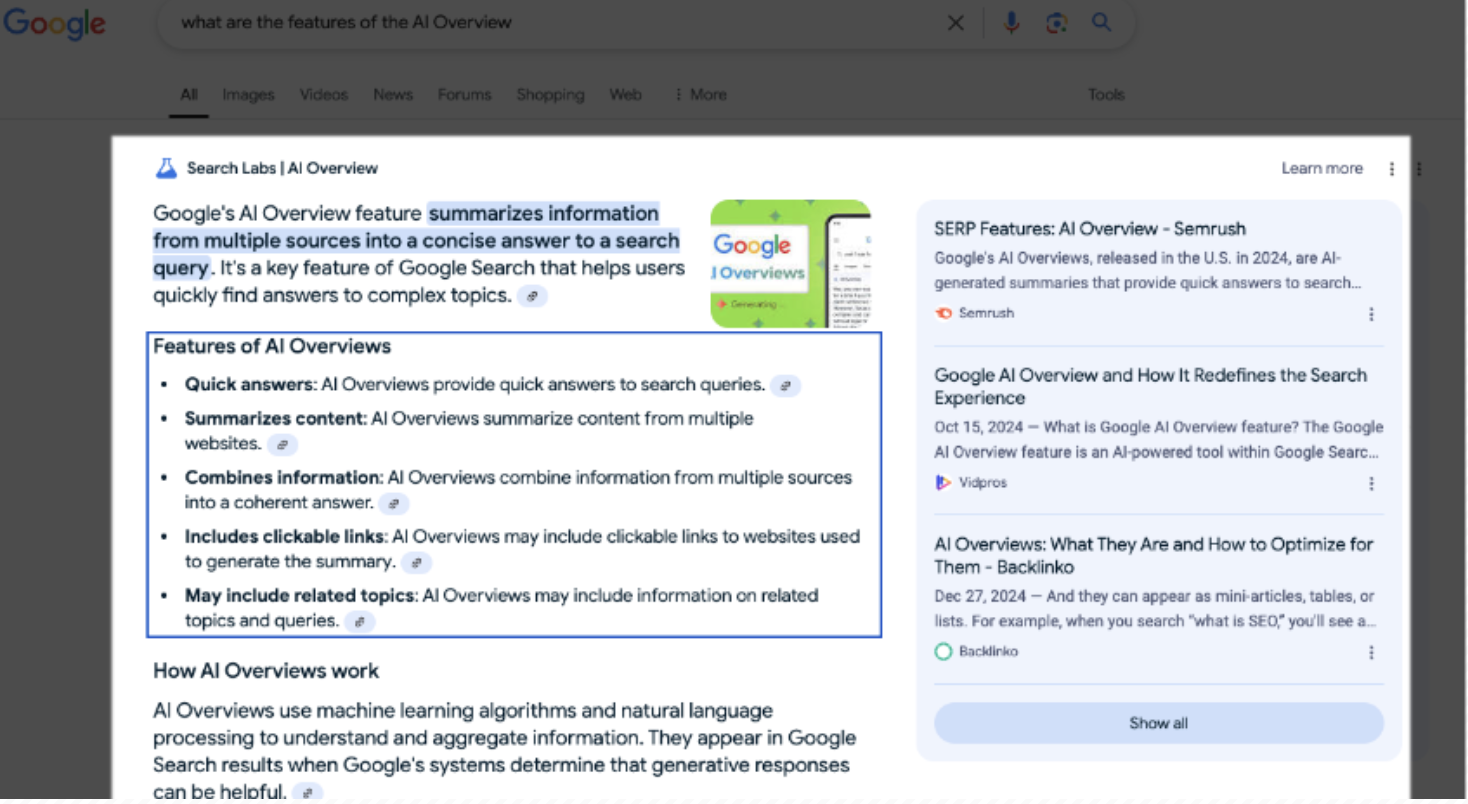Expand the More search filters menu
The height and width of the screenshot is (804, 1468).
click(x=700, y=95)
